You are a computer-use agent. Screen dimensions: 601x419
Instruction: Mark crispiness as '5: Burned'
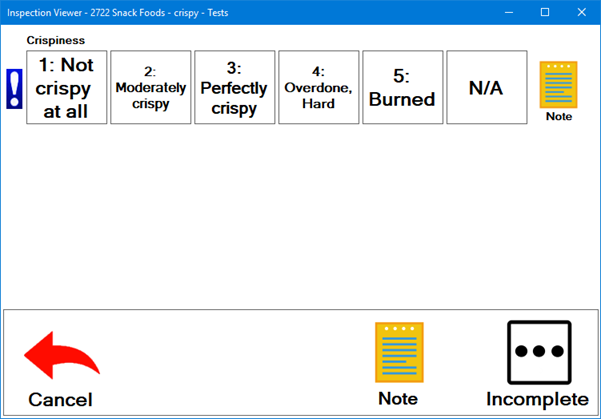(402, 88)
